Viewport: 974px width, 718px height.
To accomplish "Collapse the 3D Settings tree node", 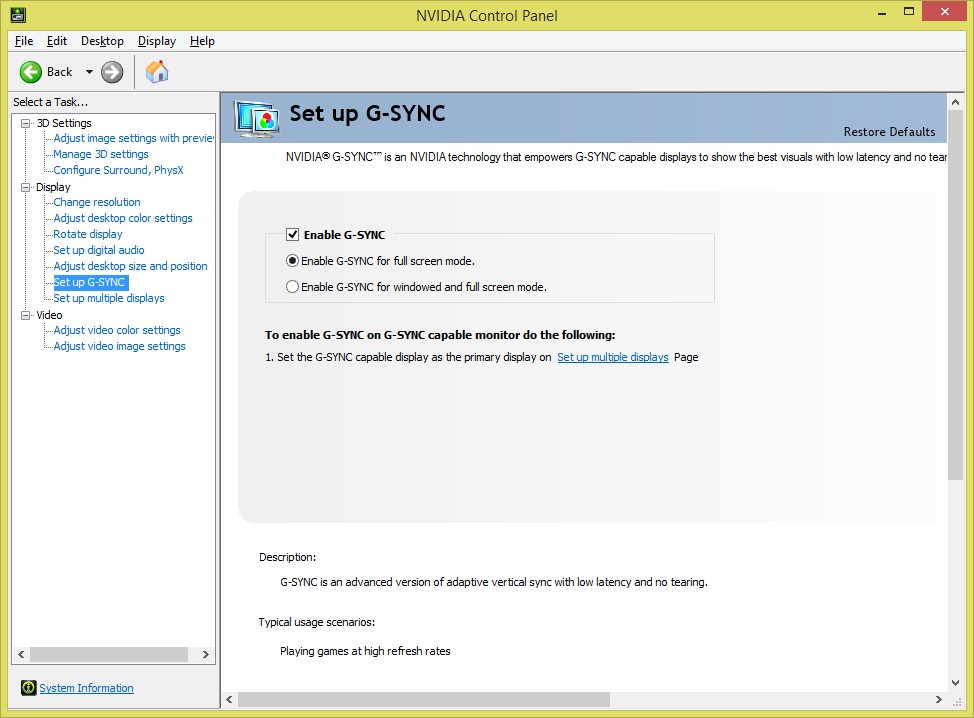I will pyautogui.click(x=25, y=123).
